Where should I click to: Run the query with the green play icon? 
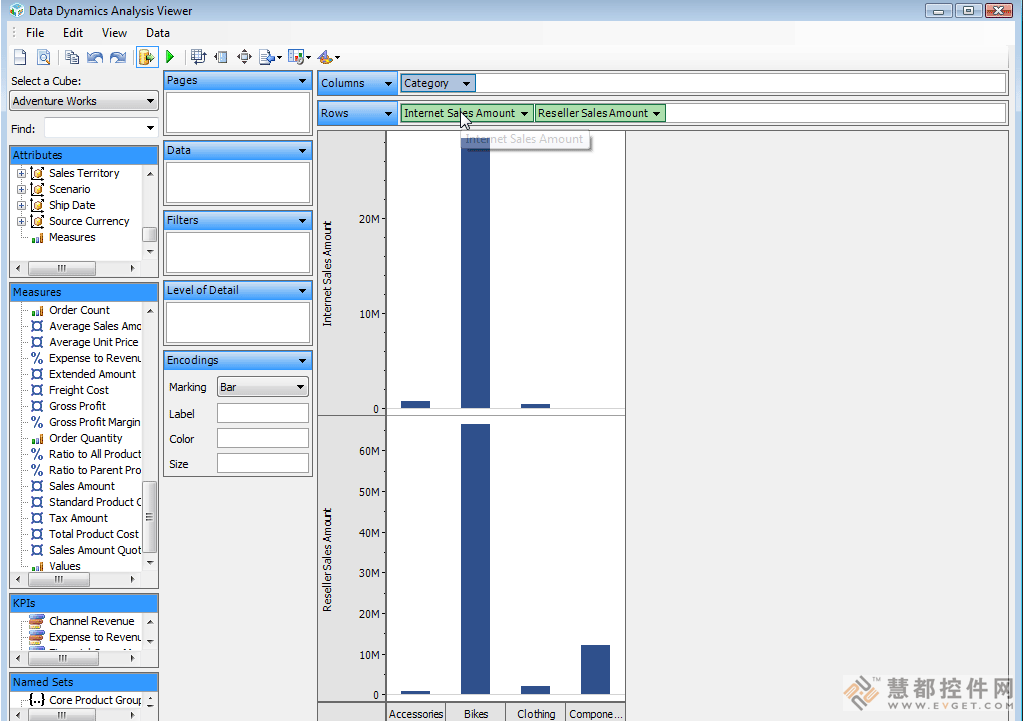(170, 57)
